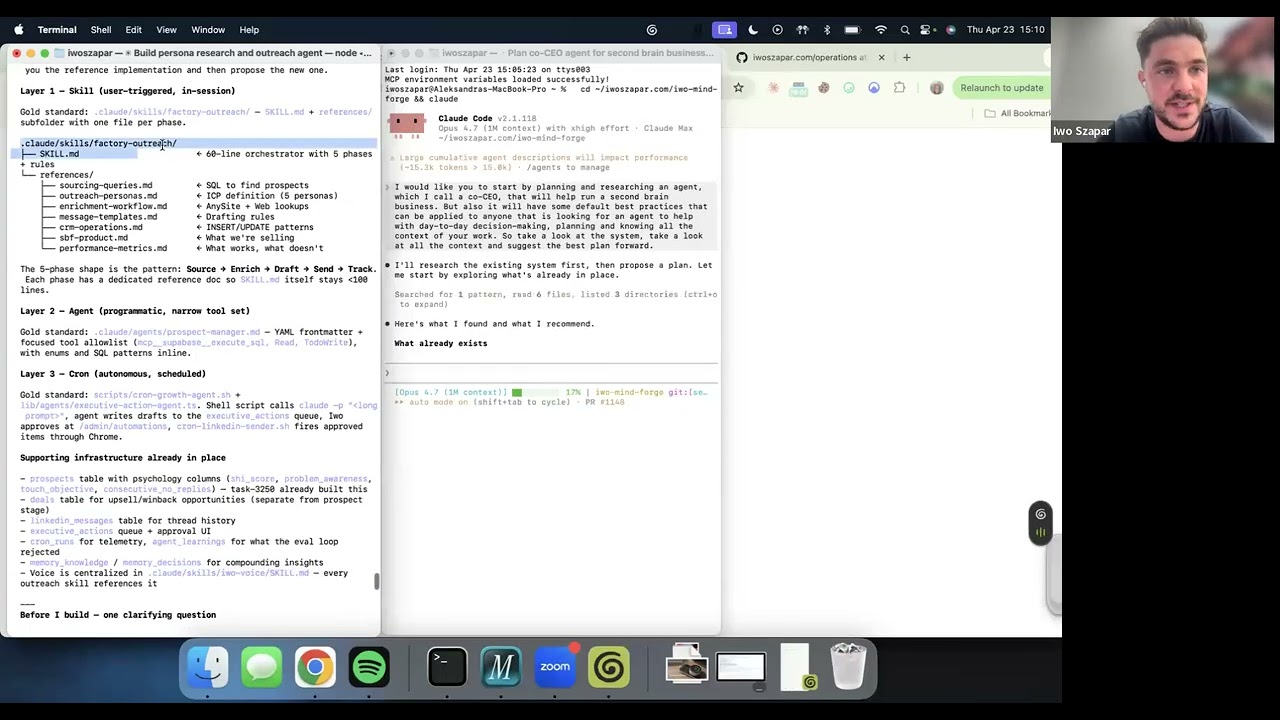The width and height of the screenshot is (1280, 720).
Task: Click the cookie extension icon
Action: (x=823, y=88)
